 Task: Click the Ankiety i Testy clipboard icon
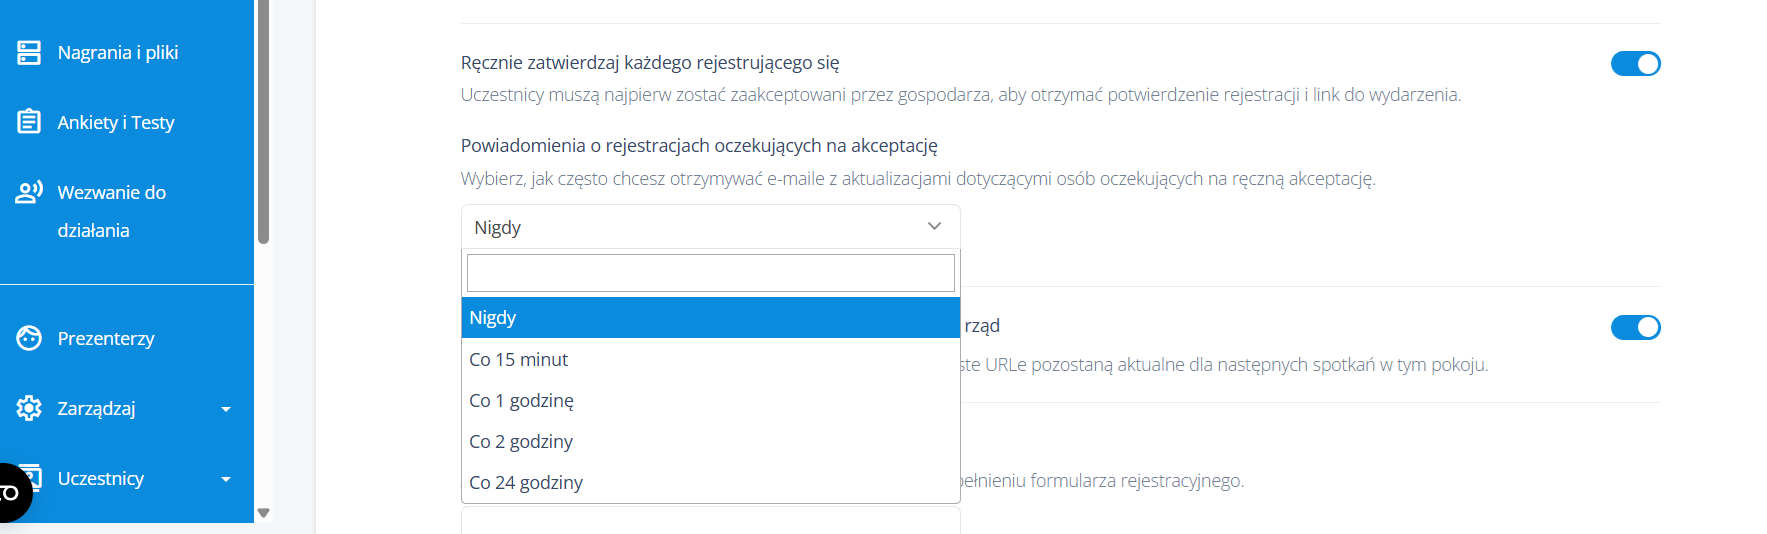pos(29,122)
